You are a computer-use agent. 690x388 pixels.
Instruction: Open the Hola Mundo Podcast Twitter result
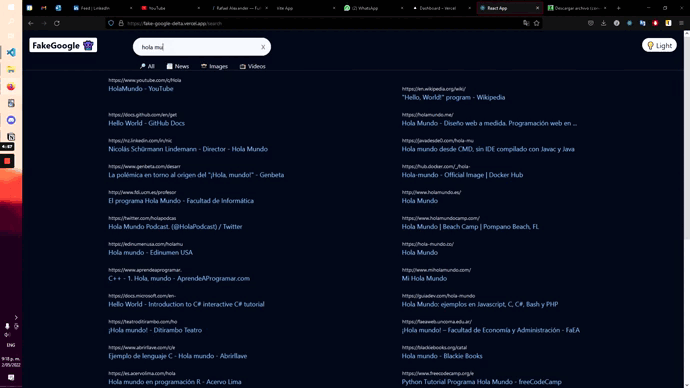point(175,227)
